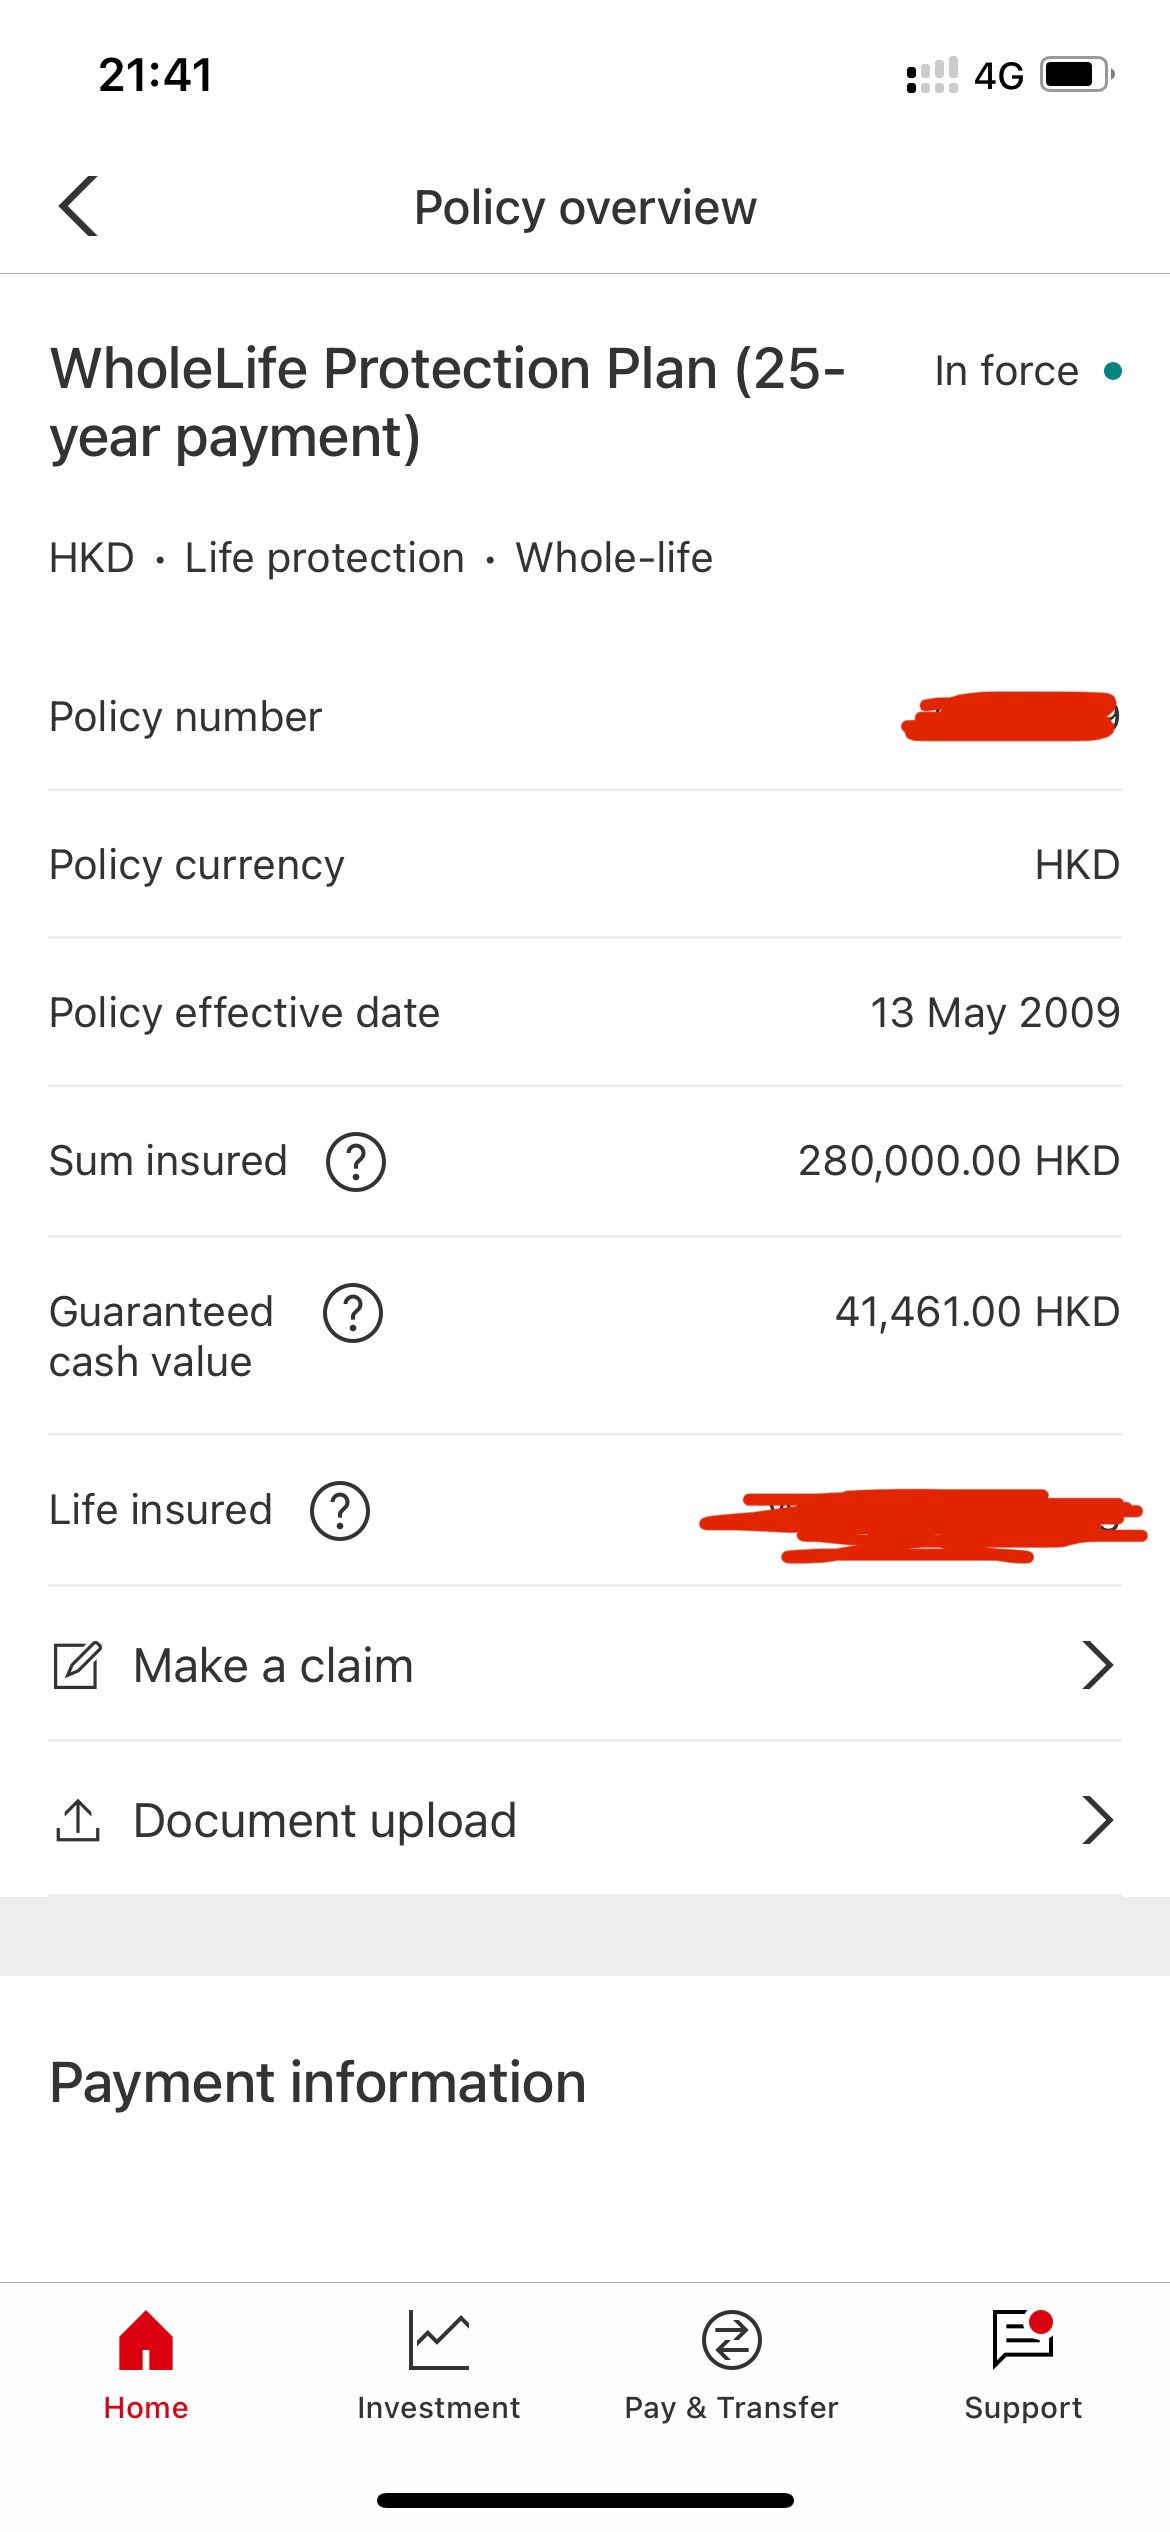Open Life insured help question mark
Image resolution: width=1170 pixels, height=2532 pixels.
(340, 1510)
